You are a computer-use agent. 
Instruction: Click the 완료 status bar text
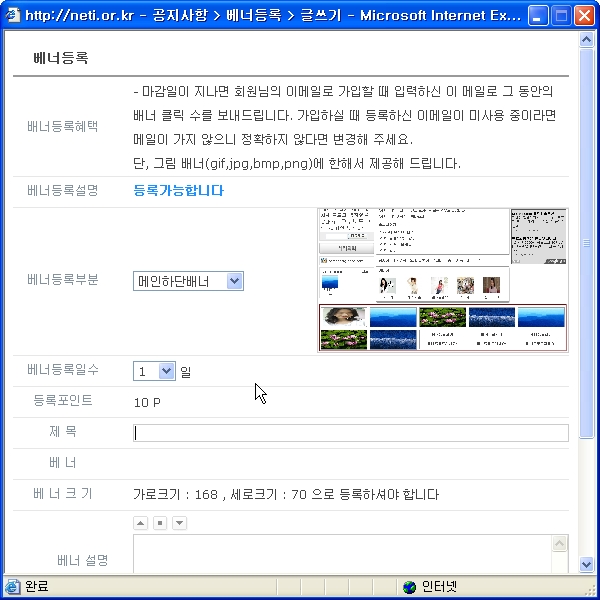coord(36,586)
